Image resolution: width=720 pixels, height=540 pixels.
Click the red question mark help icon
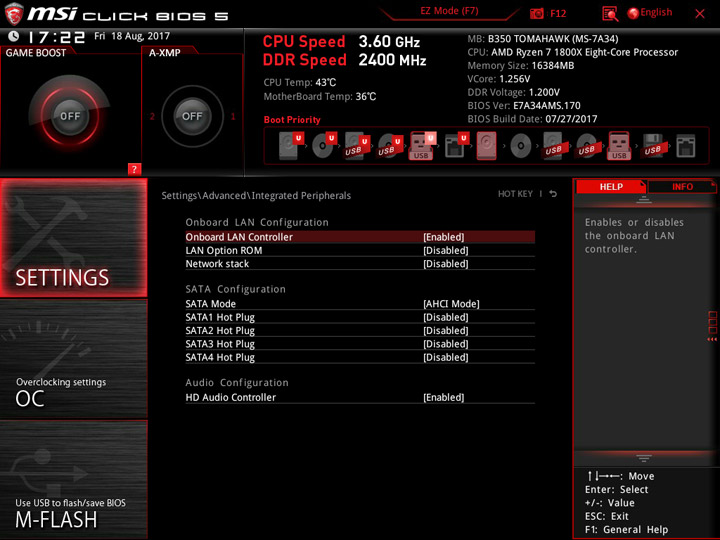coord(134,169)
